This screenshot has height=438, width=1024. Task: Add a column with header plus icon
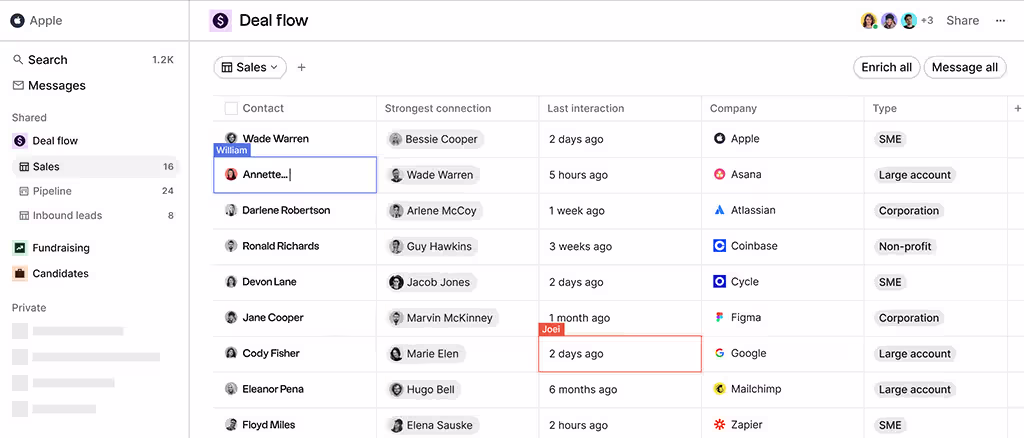coord(1017,108)
